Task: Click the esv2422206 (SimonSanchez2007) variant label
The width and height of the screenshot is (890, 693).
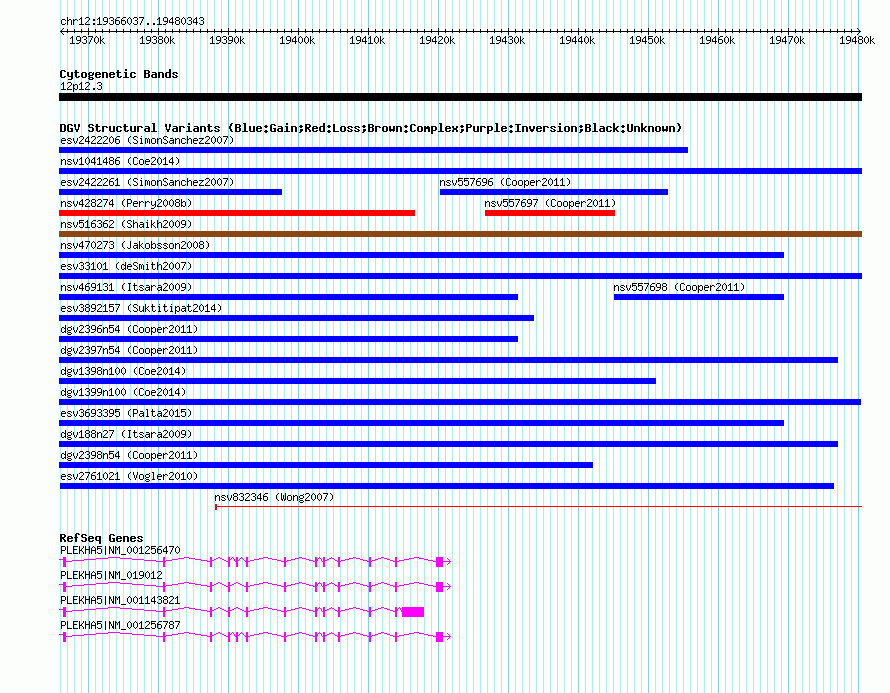Action: (x=147, y=140)
